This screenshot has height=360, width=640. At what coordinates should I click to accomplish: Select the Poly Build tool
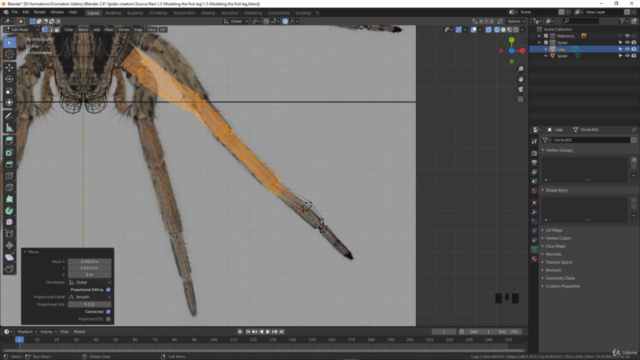pos(9,199)
